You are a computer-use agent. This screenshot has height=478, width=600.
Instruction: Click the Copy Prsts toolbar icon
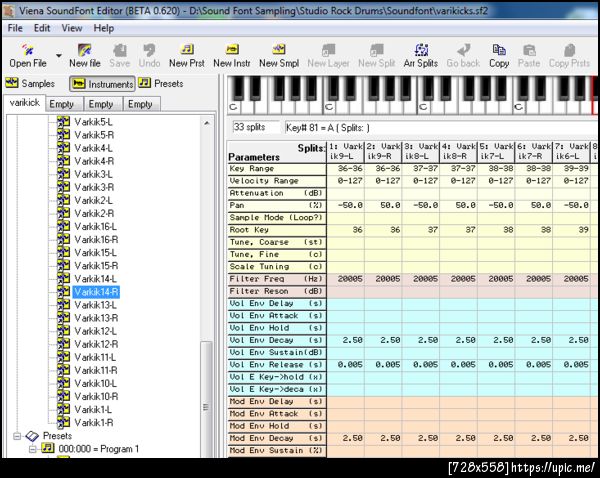[x=569, y=55]
